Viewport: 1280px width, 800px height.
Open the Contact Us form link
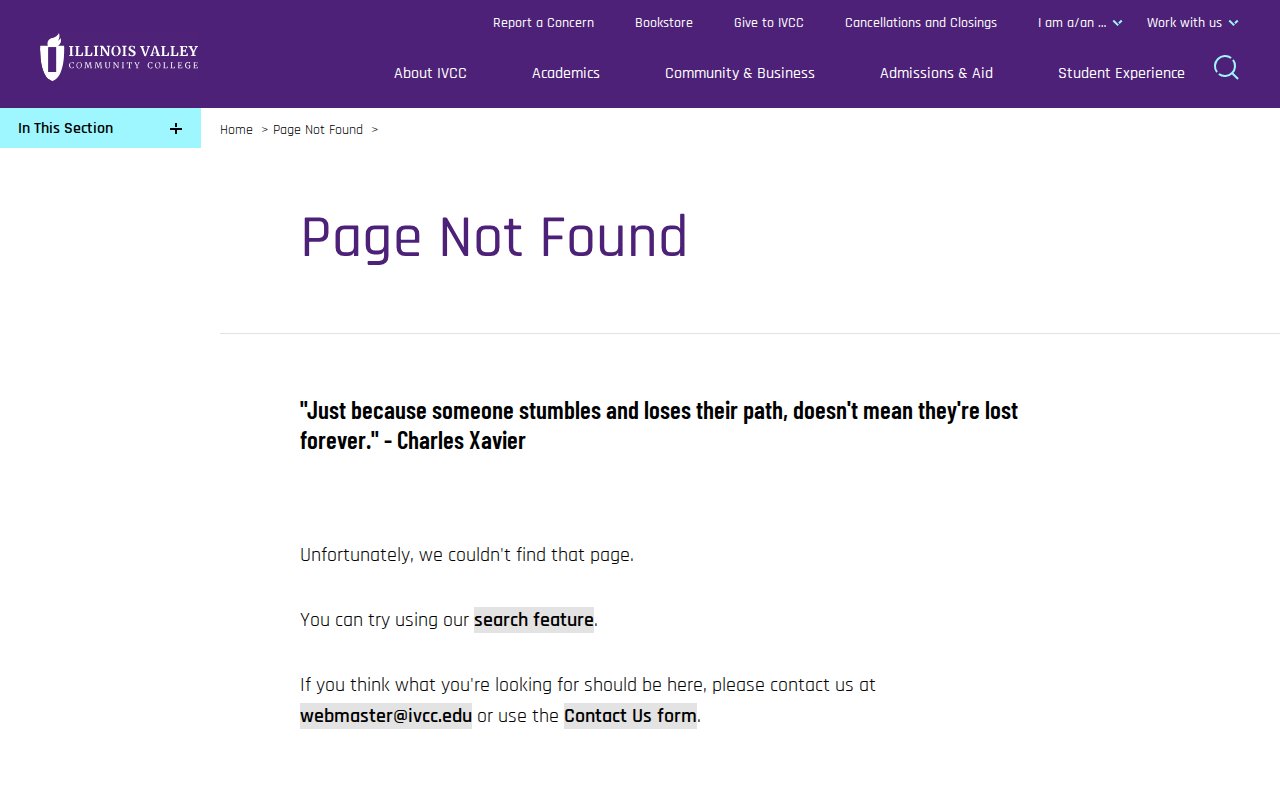[x=630, y=716]
